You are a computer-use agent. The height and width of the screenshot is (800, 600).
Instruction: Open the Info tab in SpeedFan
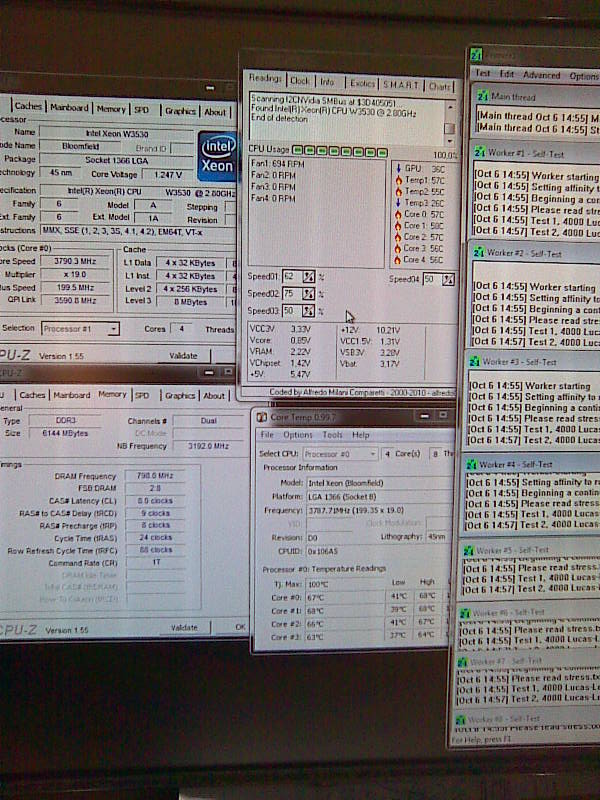point(327,82)
